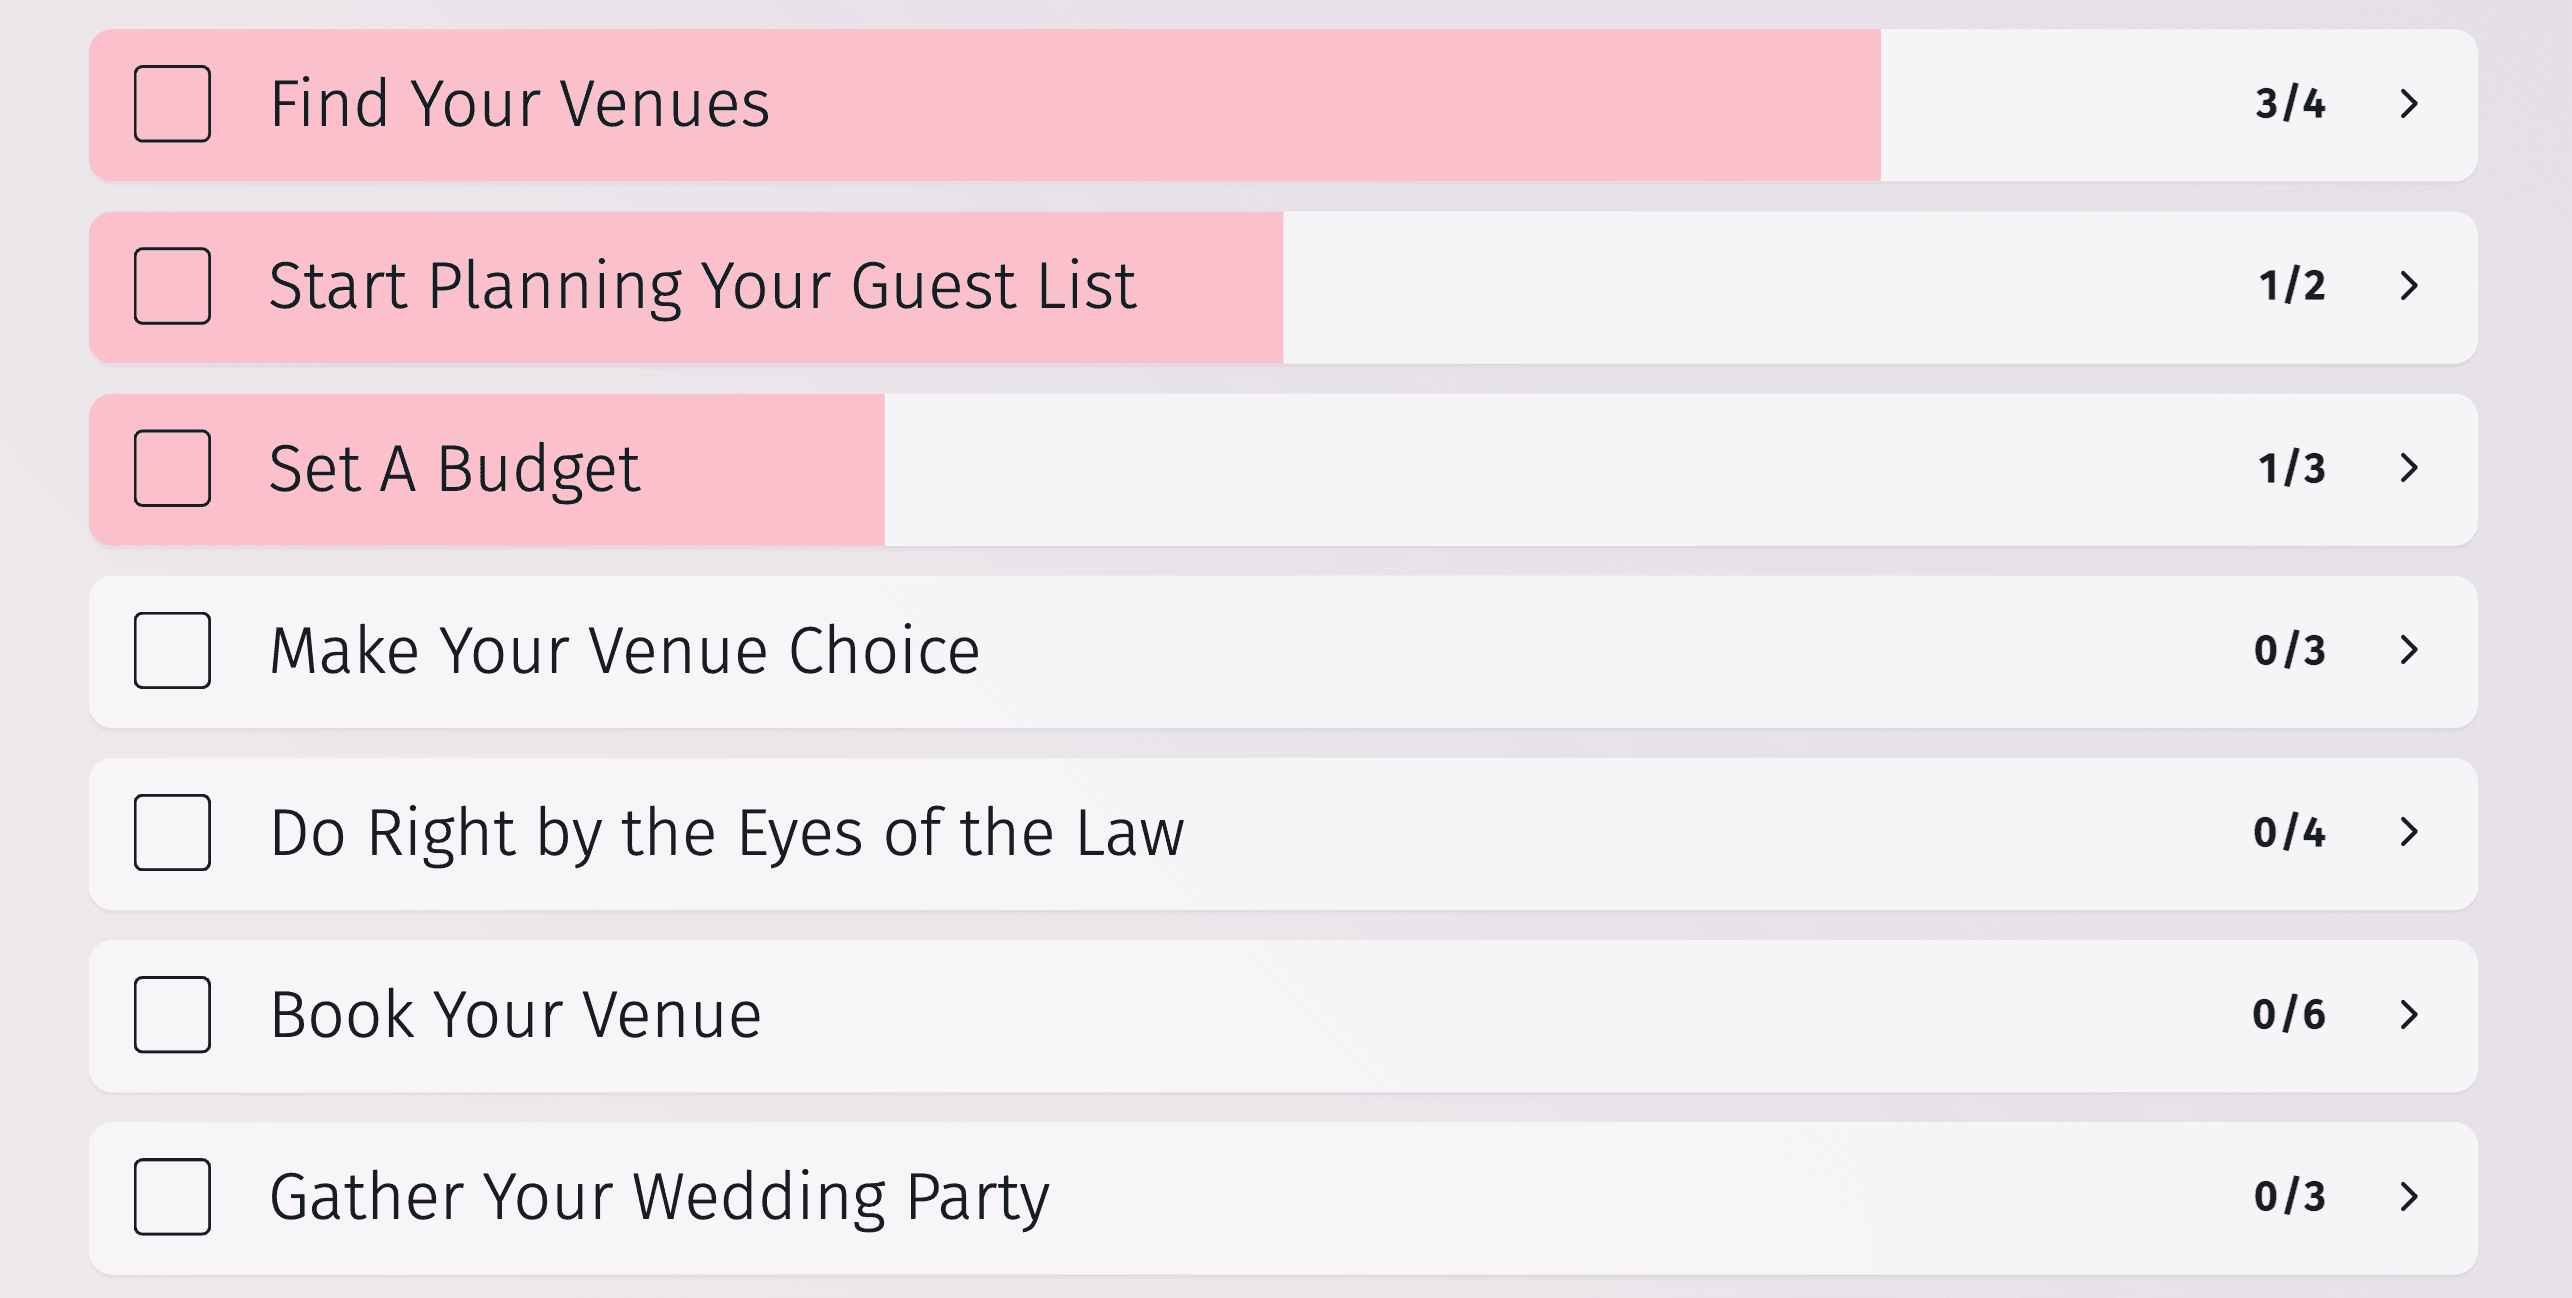
Task: Expand Gather Your Wedding Party chevron
Action: [2409, 1196]
